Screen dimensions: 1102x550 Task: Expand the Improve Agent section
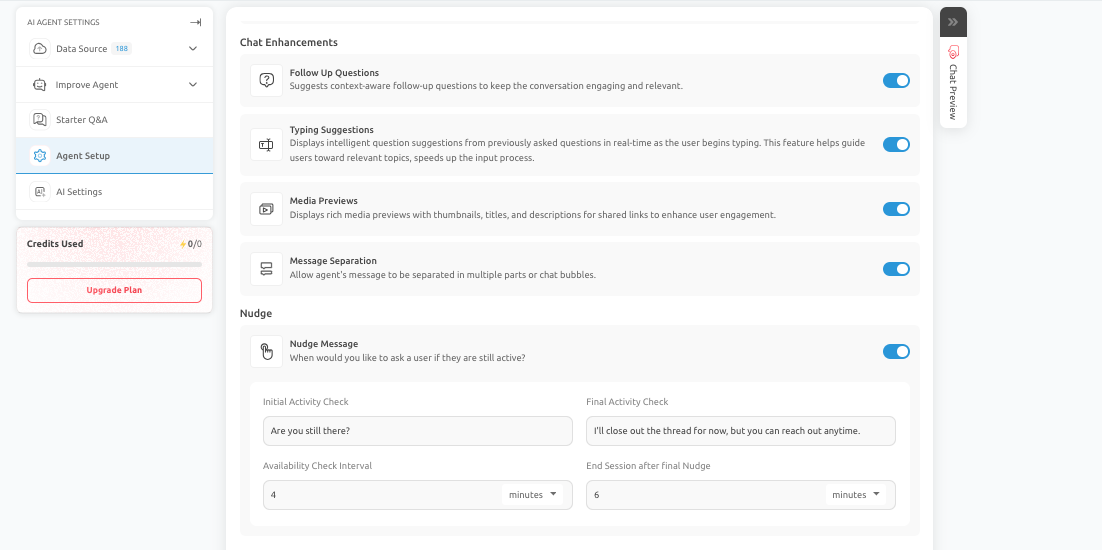pos(193,85)
